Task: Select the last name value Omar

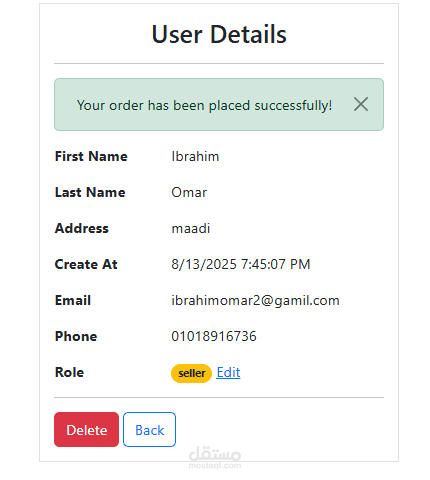Action: pyautogui.click(x=189, y=192)
